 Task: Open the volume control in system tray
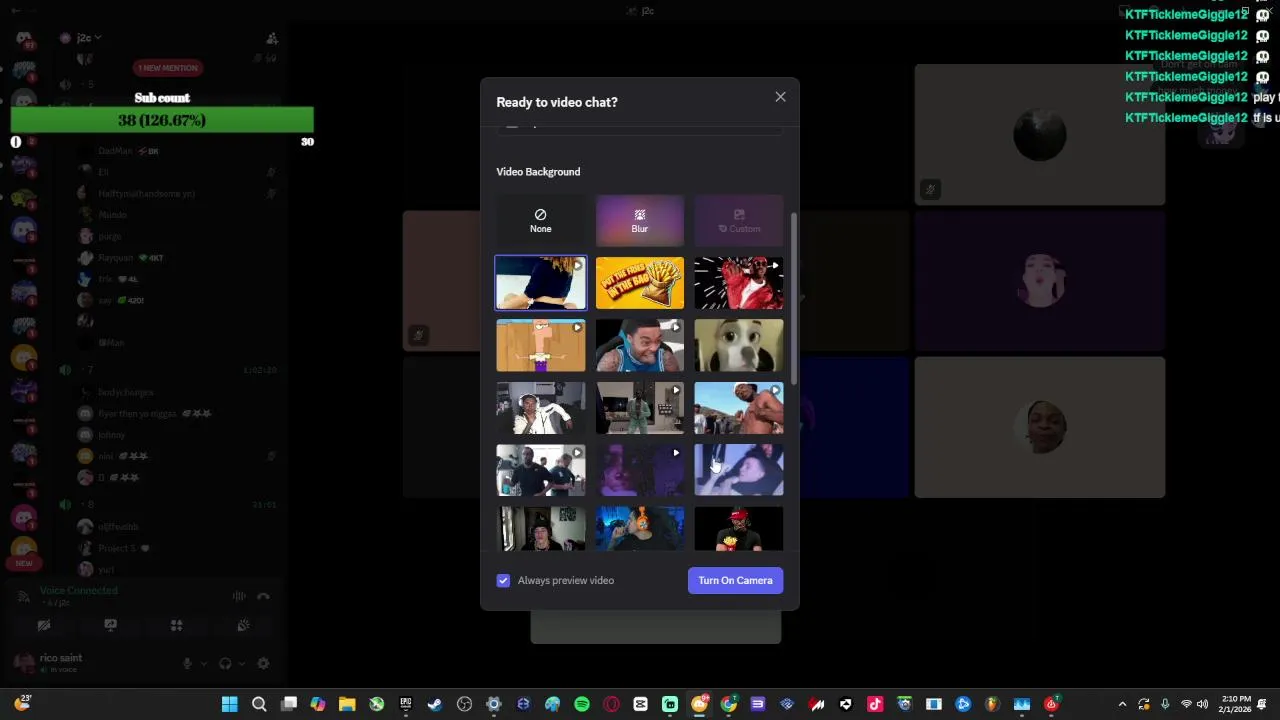pos(1202,704)
